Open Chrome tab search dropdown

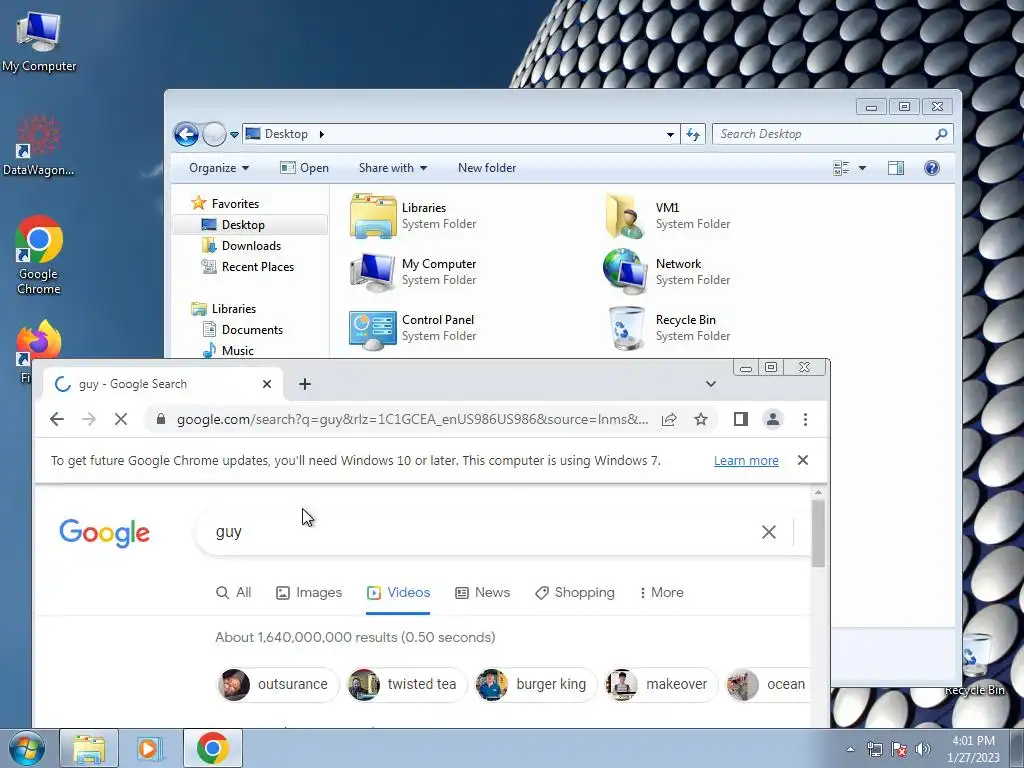coord(711,384)
